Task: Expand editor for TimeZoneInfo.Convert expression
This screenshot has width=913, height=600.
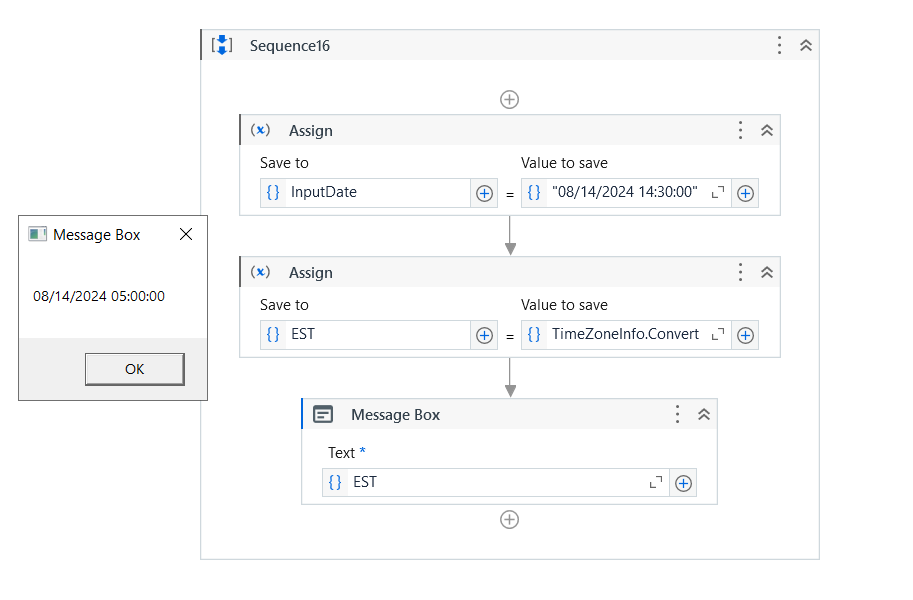Action: coord(718,334)
